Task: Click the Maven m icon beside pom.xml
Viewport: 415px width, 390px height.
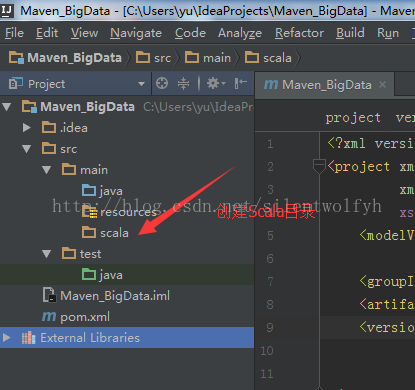Action: 49,317
